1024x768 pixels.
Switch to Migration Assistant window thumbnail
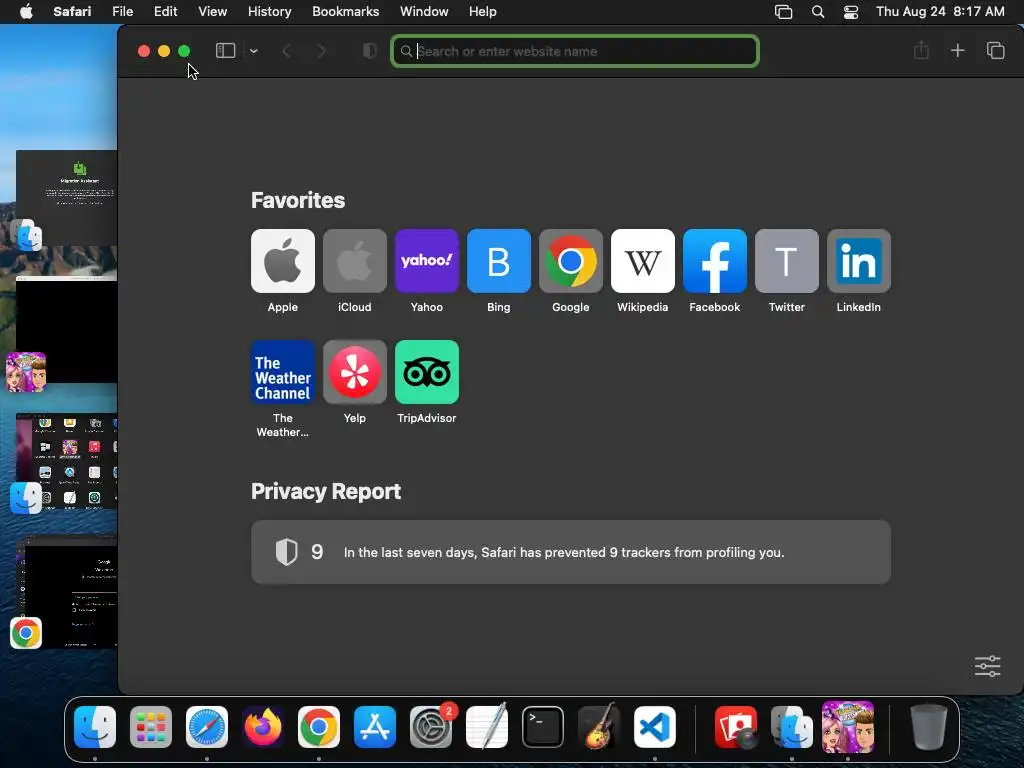click(x=67, y=197)
